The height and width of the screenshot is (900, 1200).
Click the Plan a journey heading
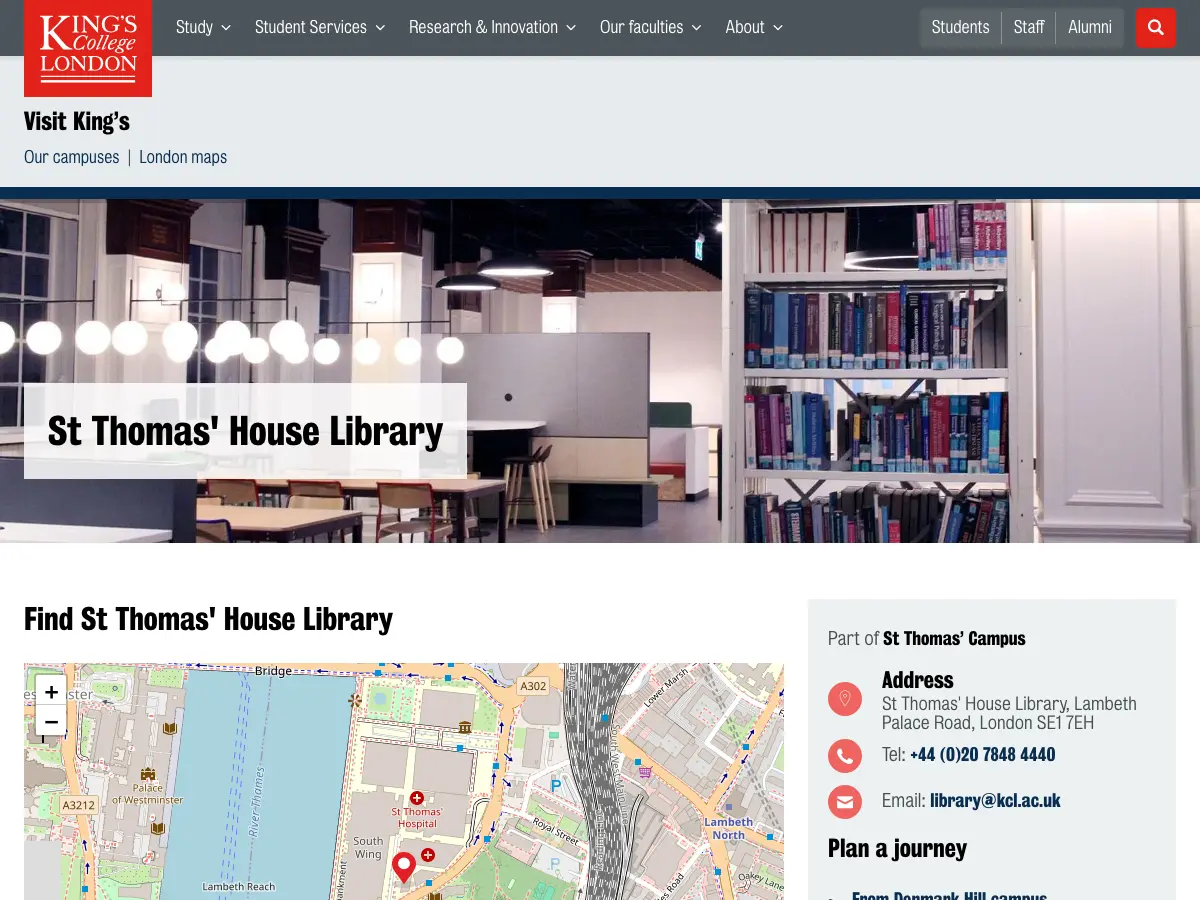897,848
